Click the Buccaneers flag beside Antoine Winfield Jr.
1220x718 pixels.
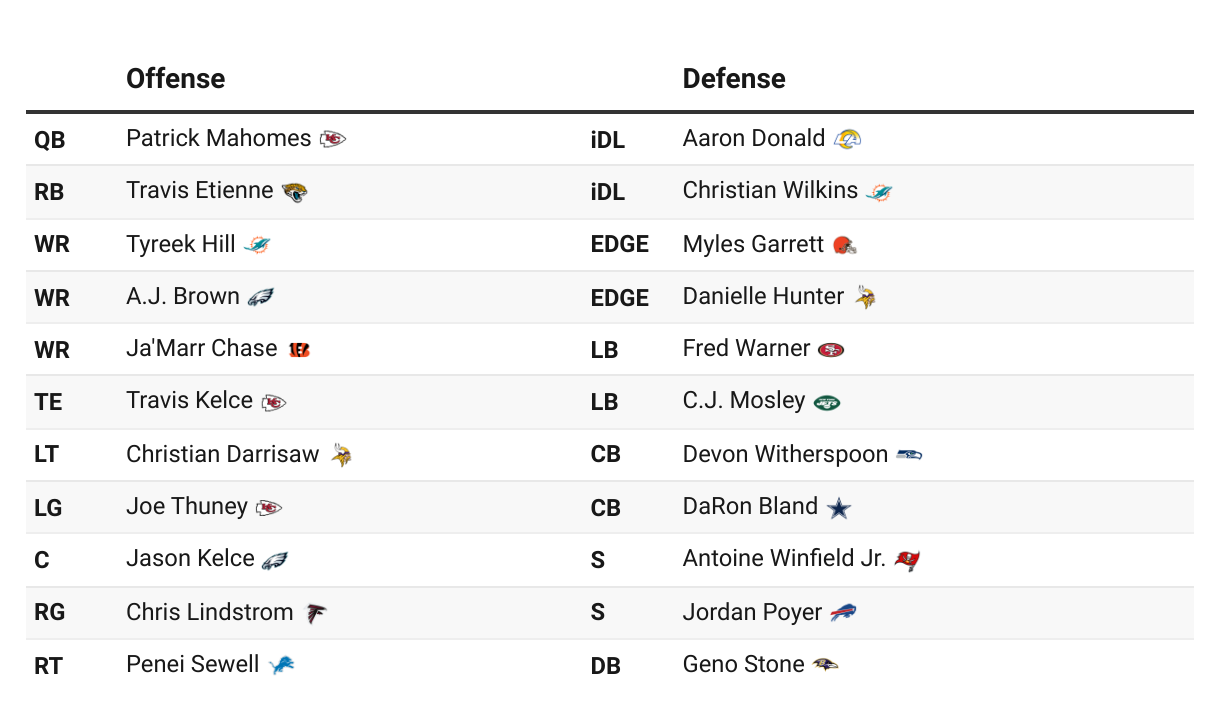(907, 560)
